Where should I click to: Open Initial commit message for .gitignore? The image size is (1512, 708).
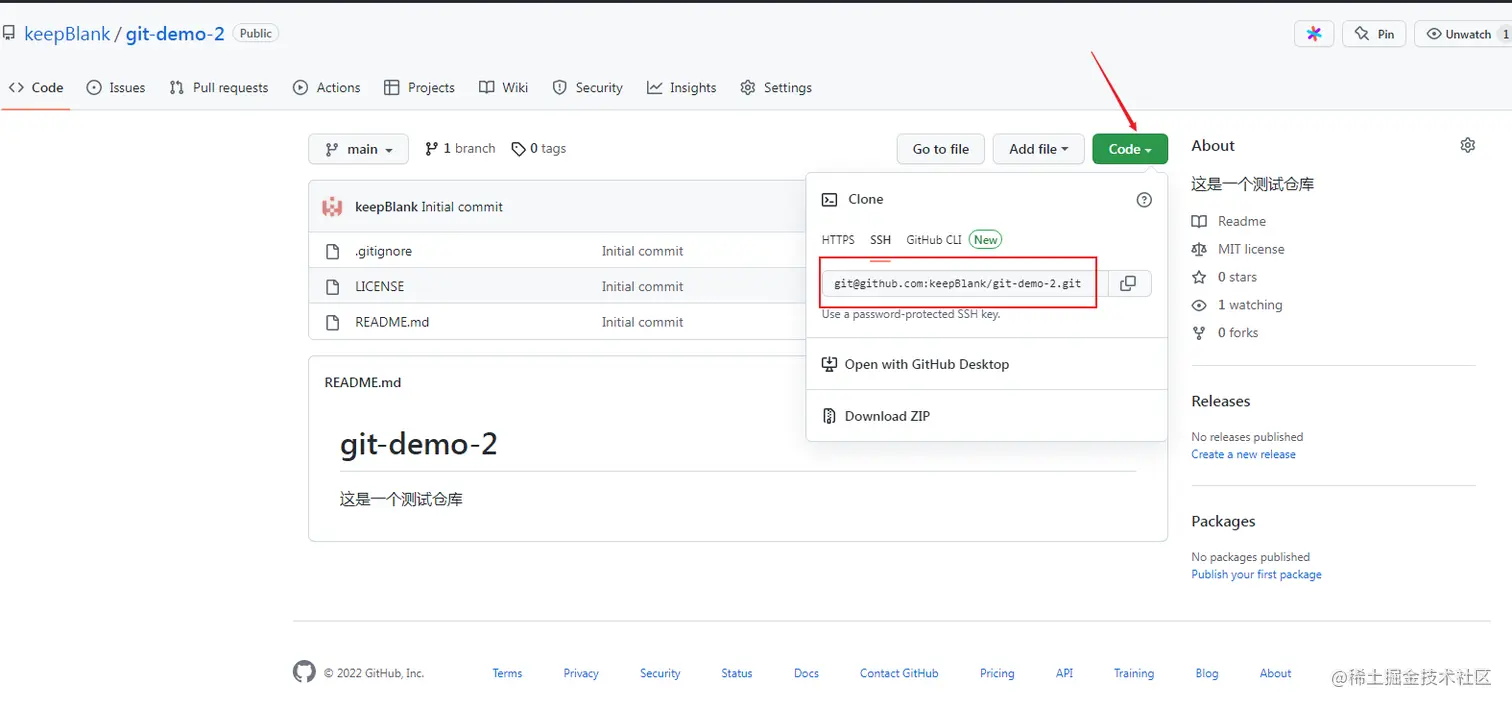coord(642,251)
